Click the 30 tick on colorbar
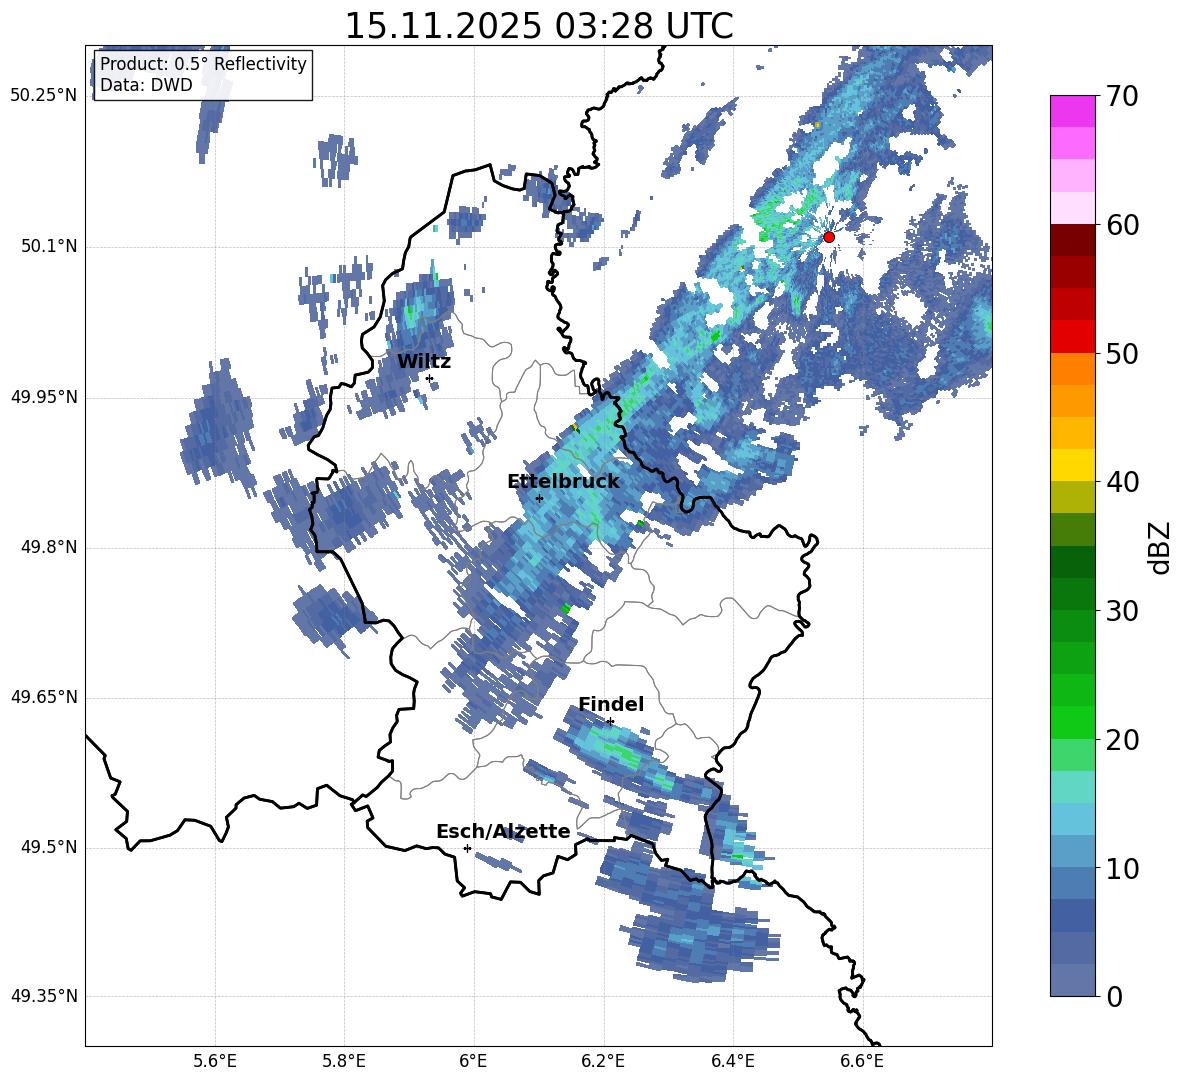 coord(1122,611)
